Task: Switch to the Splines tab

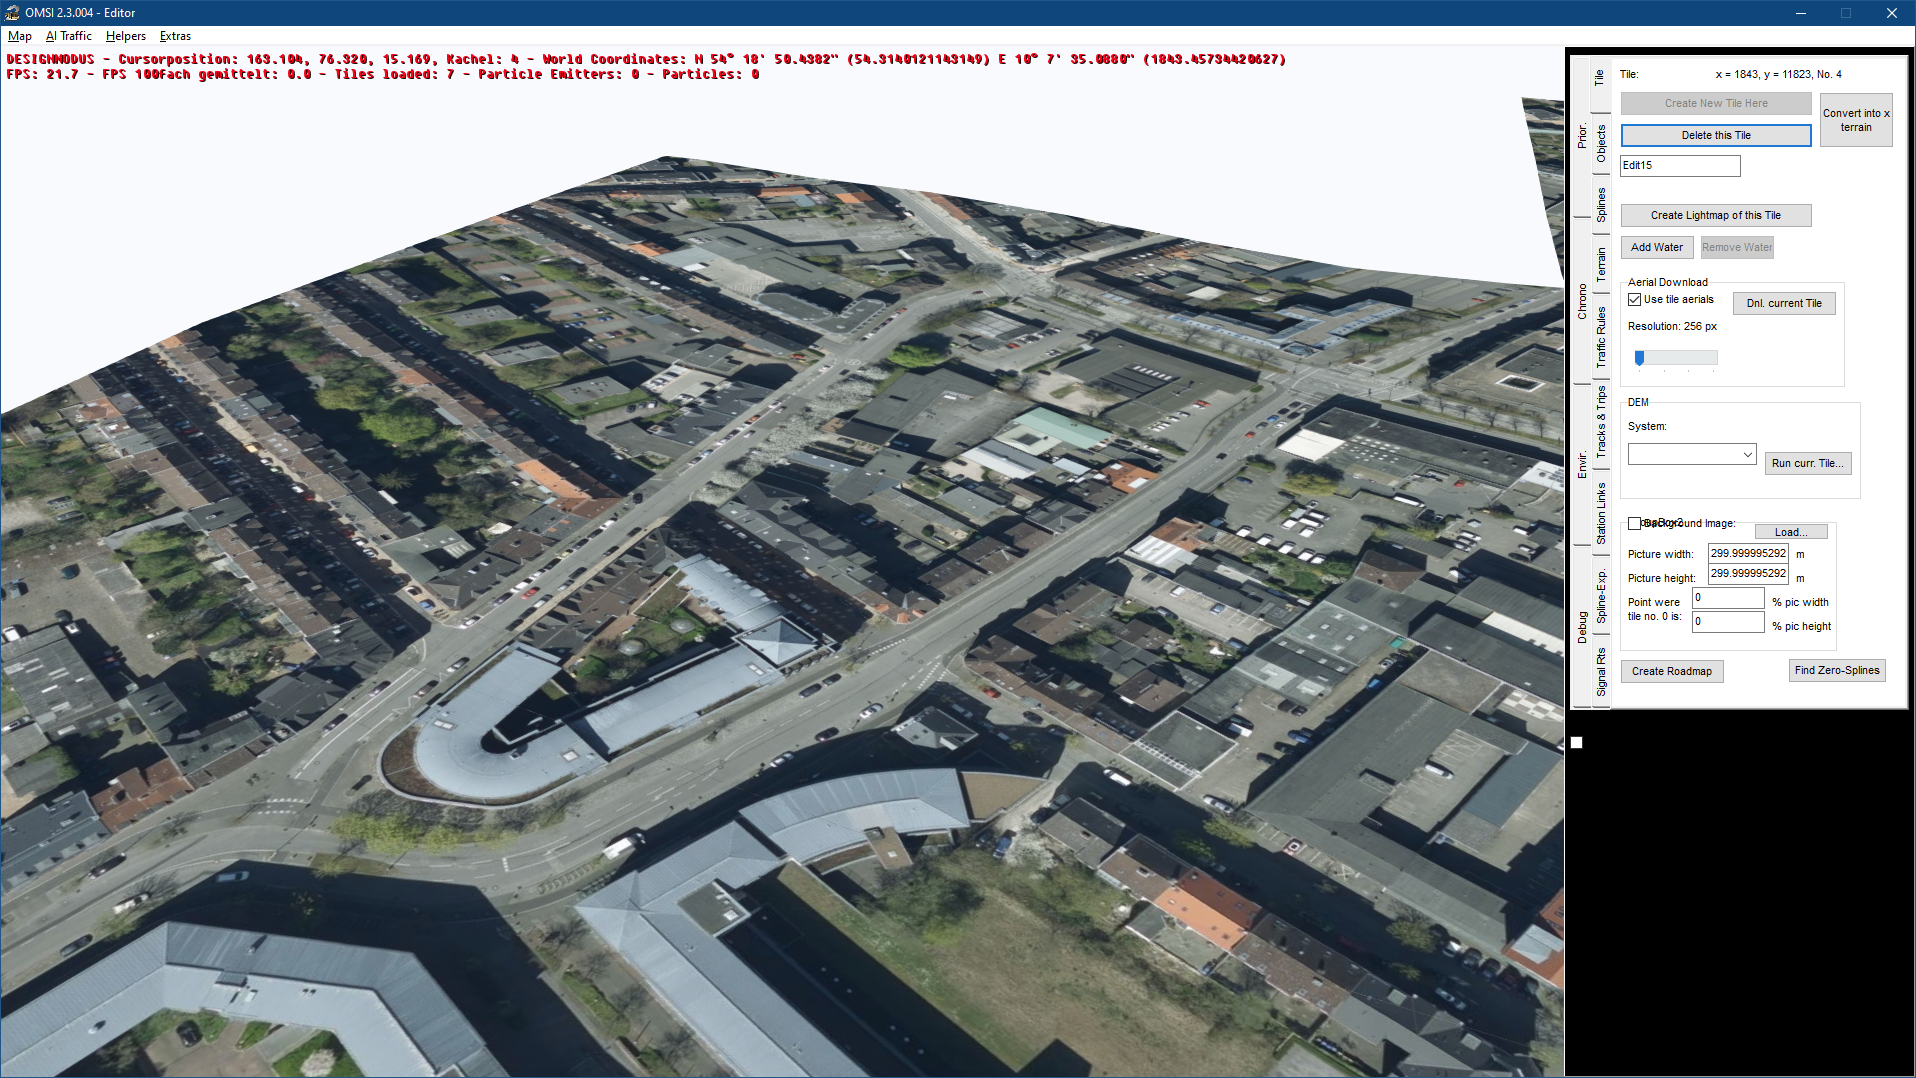Action: pyautogui.click(x=1601, y=204)
